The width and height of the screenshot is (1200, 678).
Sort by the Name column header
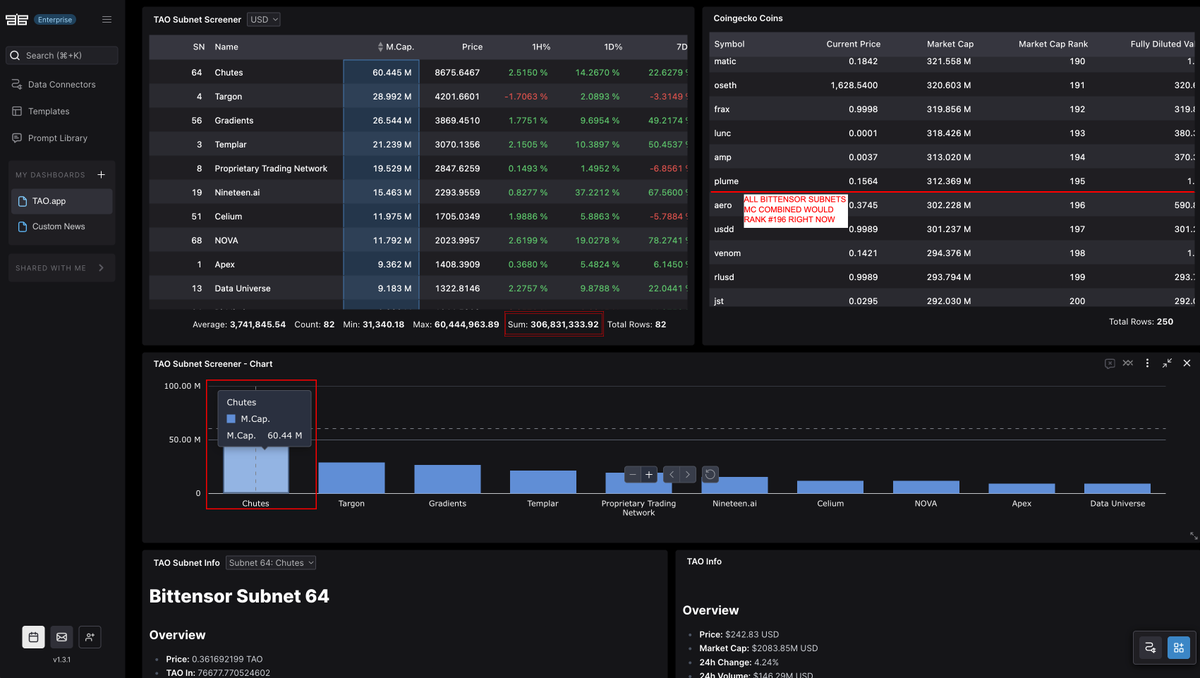point(227,47)
